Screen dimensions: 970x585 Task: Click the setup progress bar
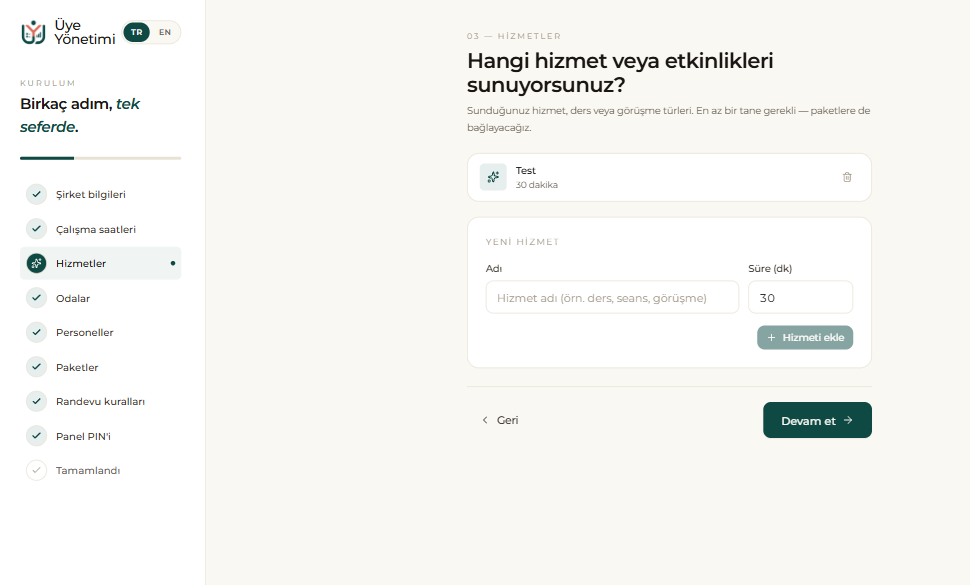100,158
